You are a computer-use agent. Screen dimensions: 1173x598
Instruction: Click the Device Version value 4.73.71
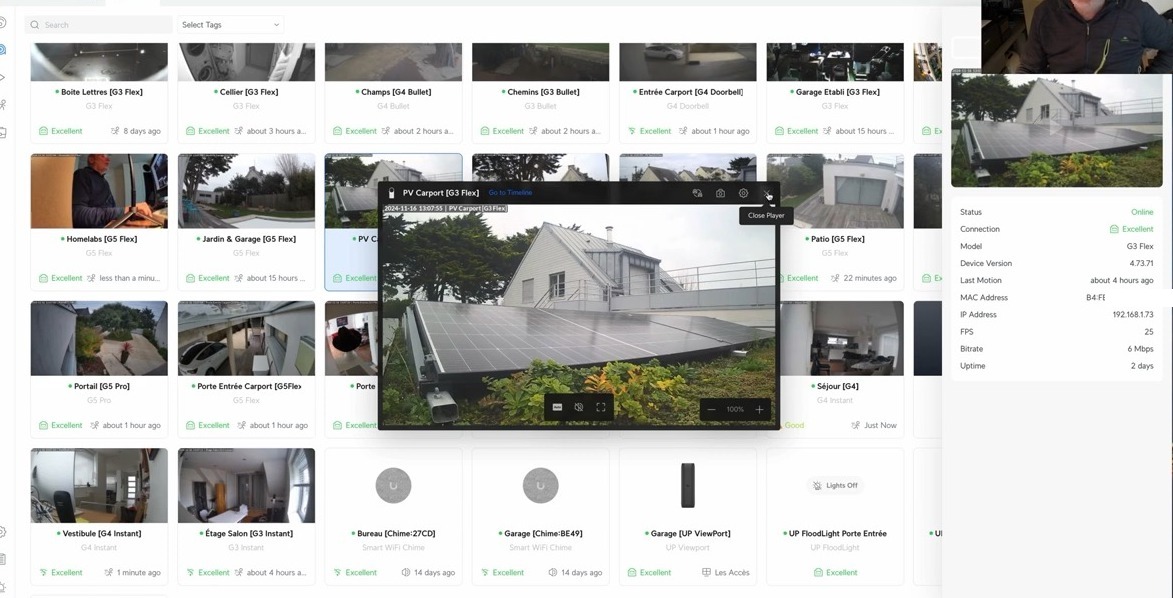click(1142, 263)
